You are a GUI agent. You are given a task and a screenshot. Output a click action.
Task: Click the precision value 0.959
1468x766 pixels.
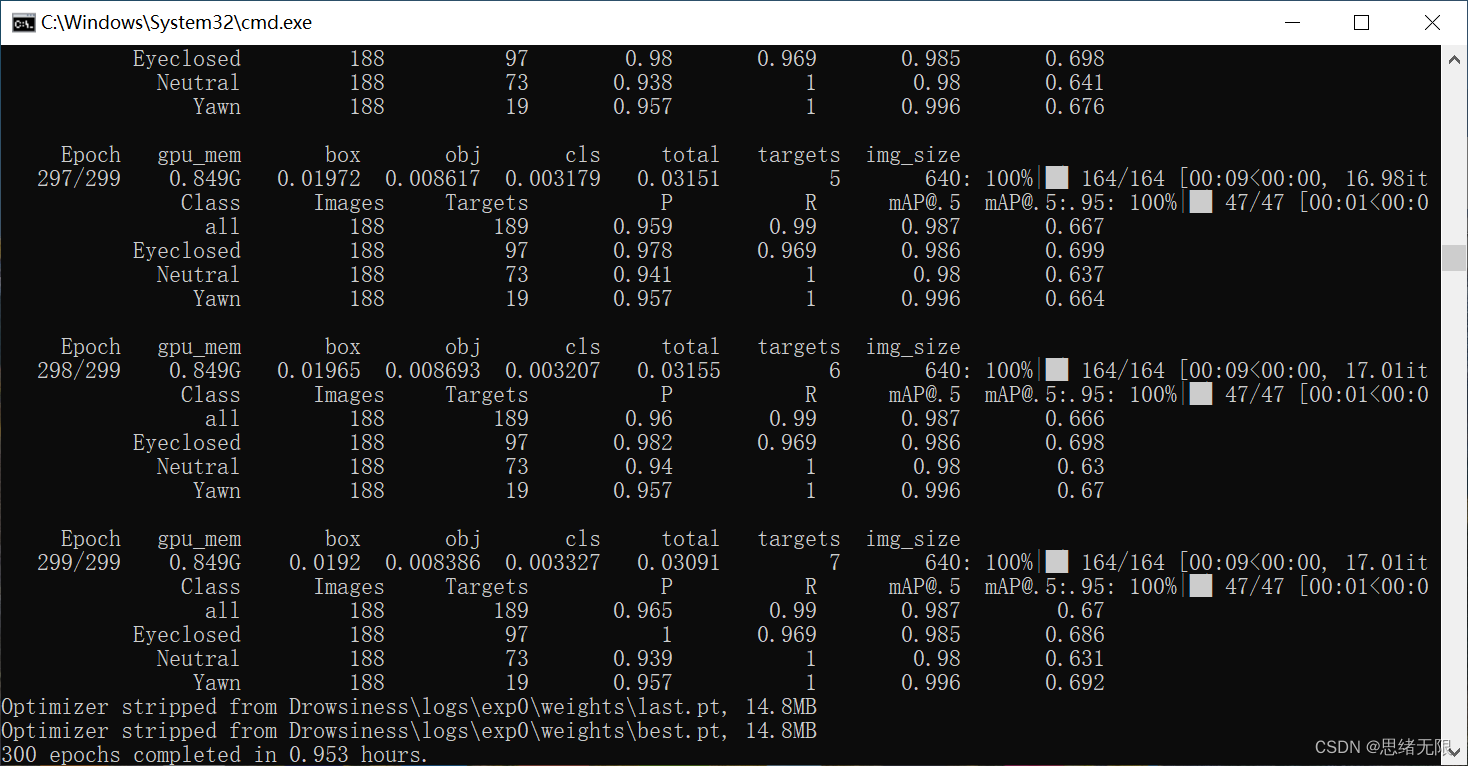pos(643,227)
